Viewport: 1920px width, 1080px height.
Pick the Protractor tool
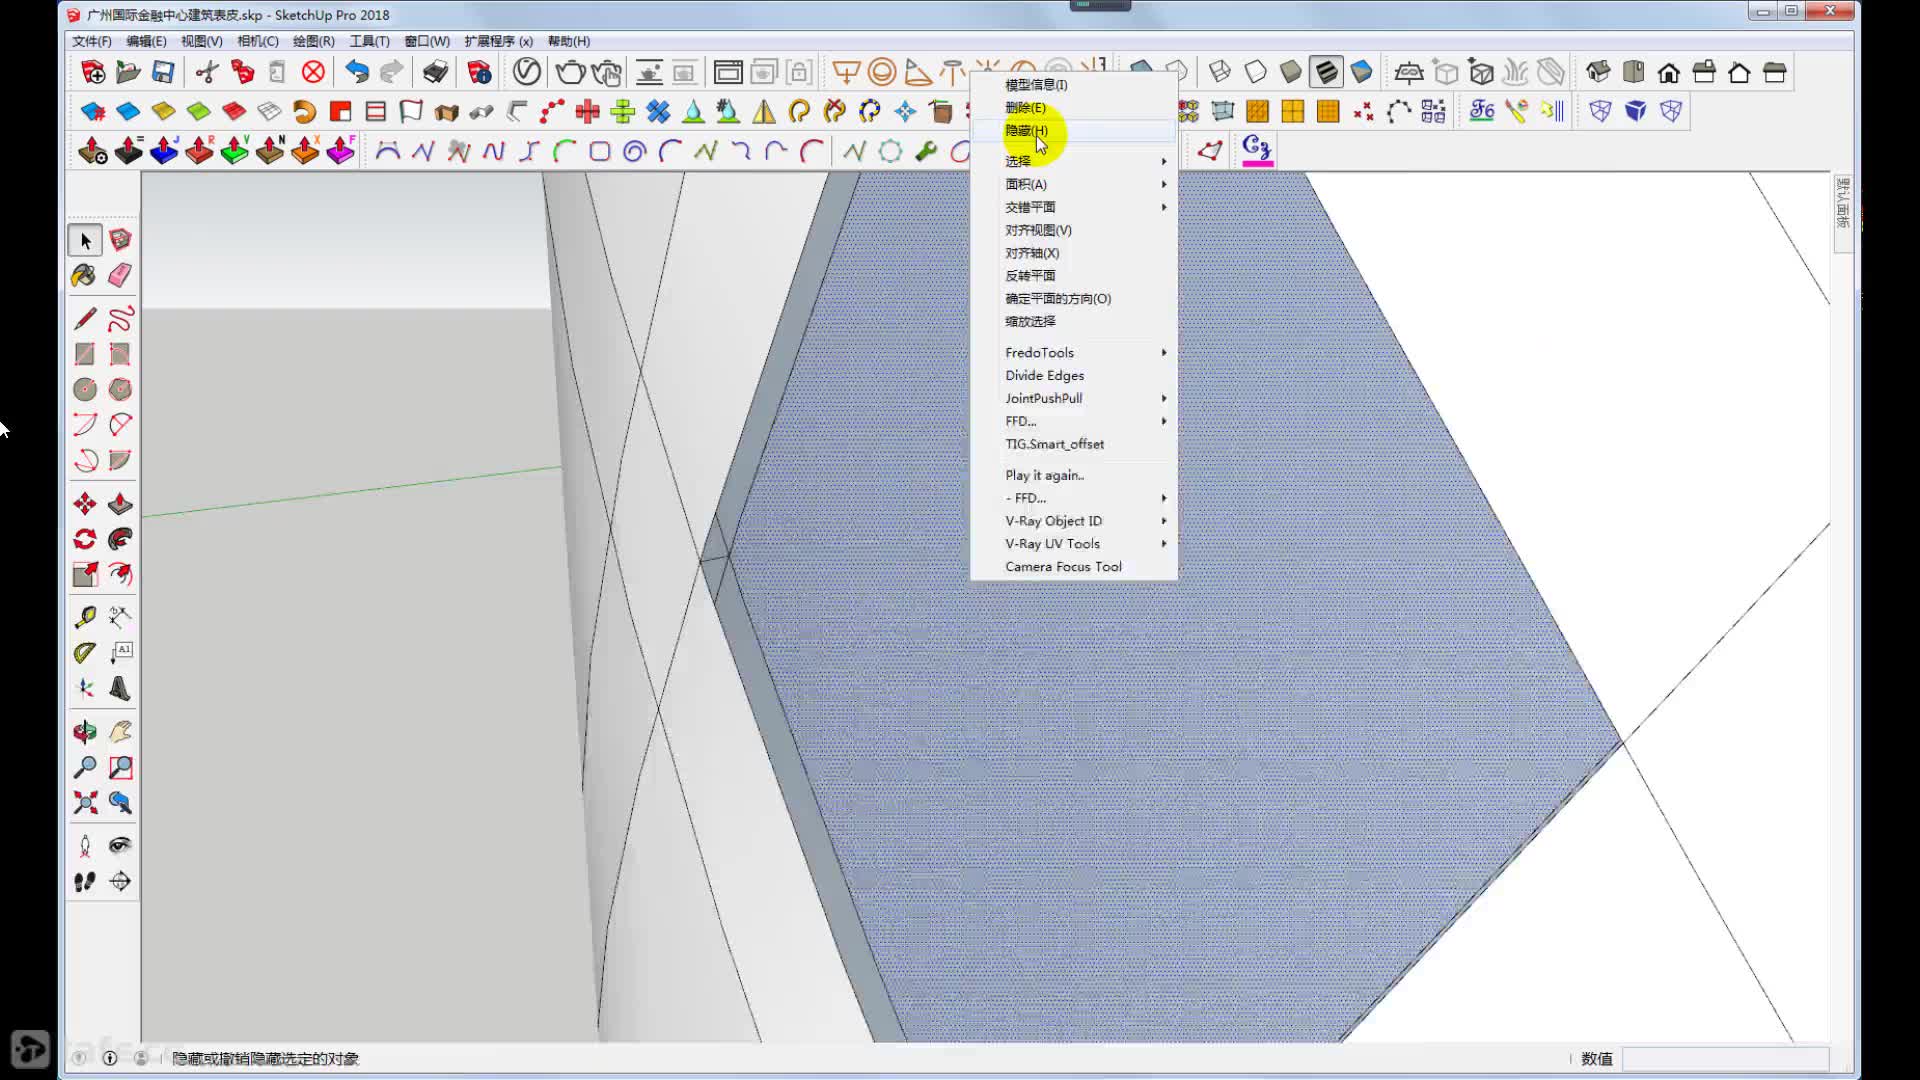85,652
